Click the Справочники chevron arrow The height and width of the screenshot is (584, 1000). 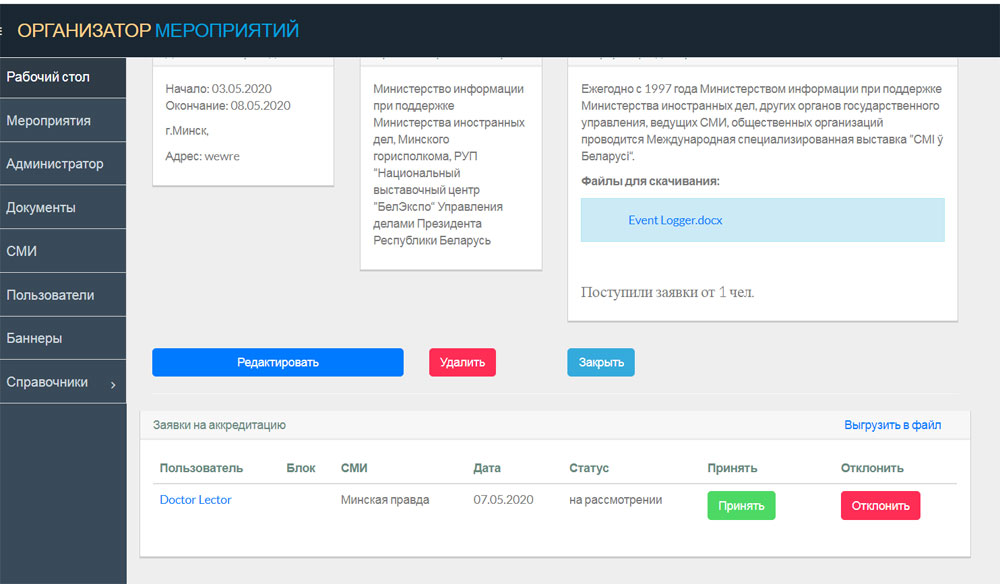tap(113, 384)
